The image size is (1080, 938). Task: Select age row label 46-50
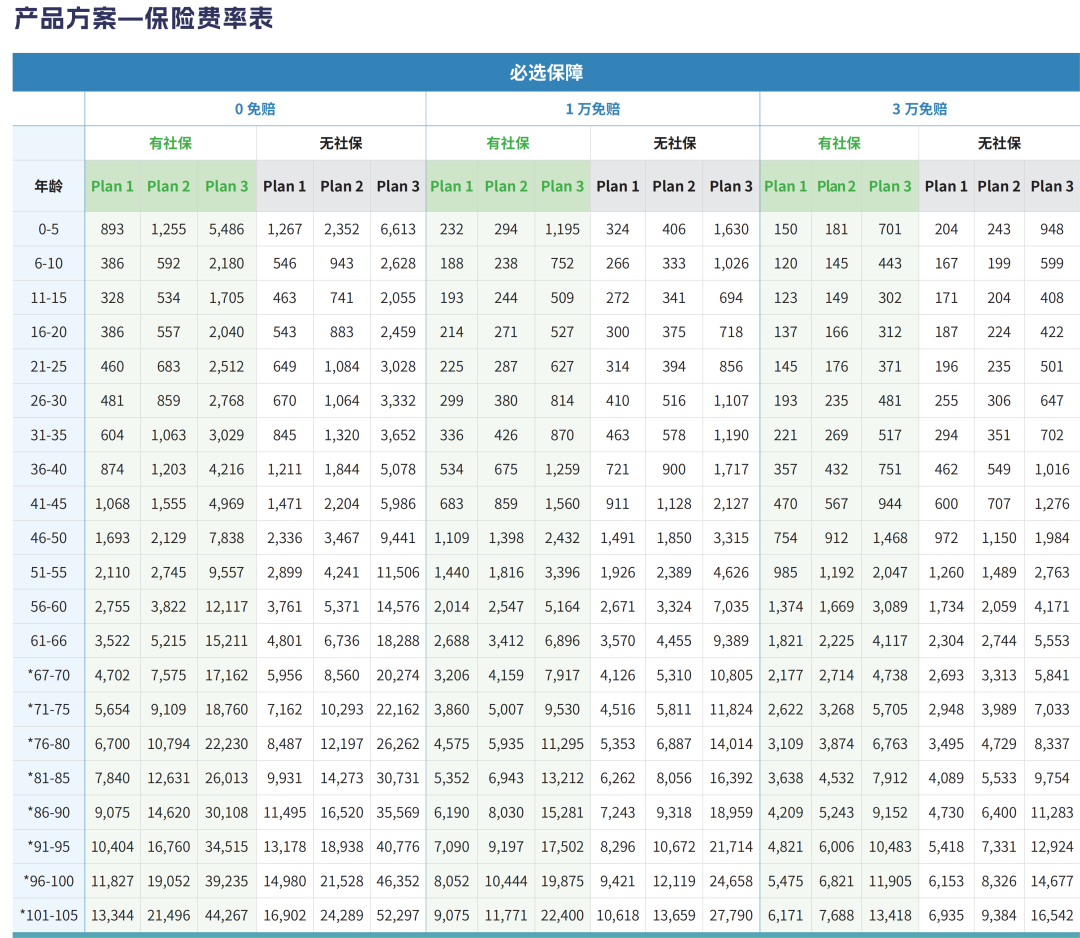coord(48,538)
